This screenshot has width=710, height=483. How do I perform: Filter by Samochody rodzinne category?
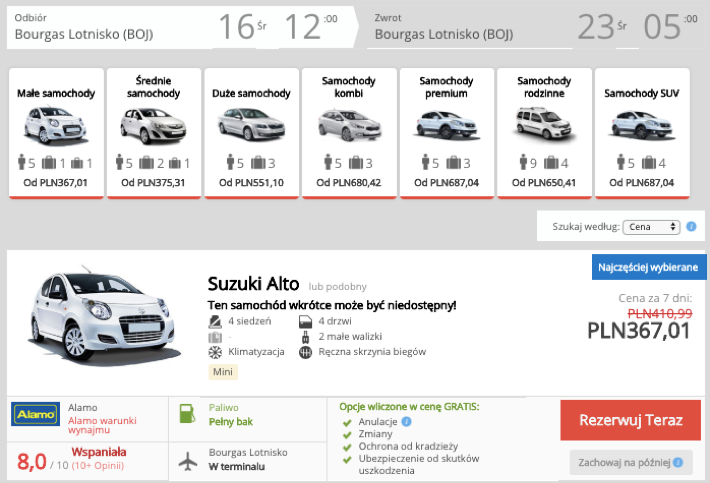pyautogui.click(x=544, y=133)
